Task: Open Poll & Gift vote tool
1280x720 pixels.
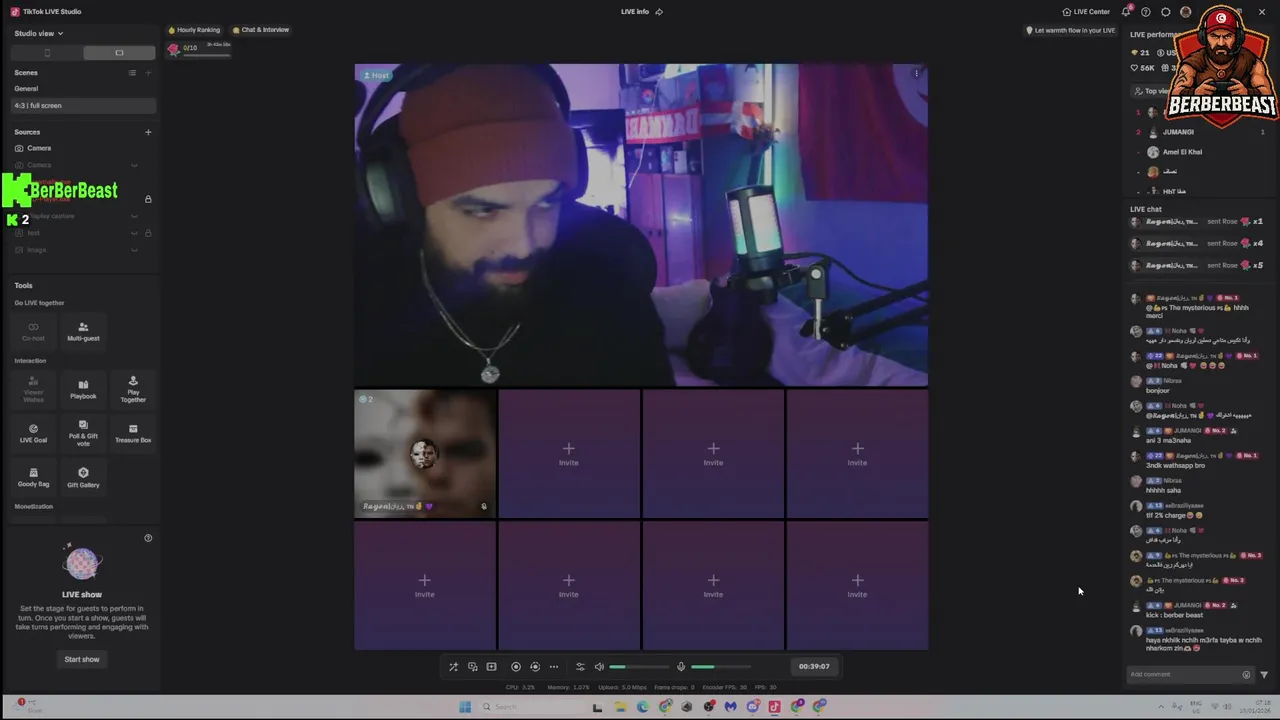Action: click(x=83, y=433)
